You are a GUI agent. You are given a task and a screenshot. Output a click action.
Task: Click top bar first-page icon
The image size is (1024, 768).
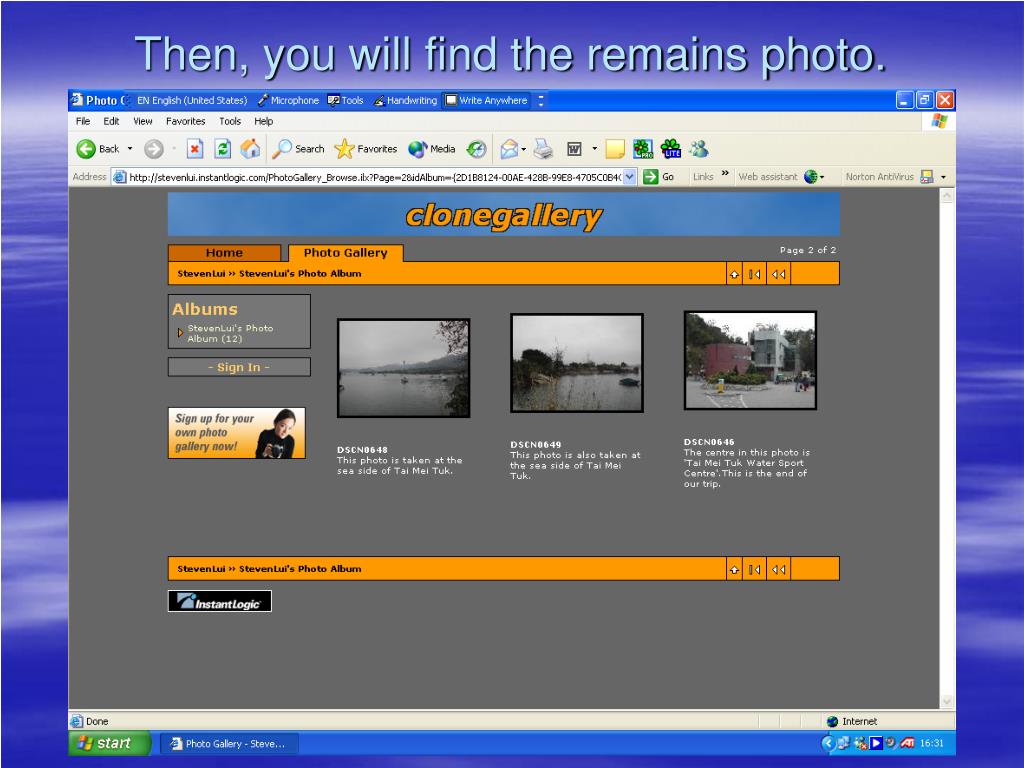click(x=754, y=274)
